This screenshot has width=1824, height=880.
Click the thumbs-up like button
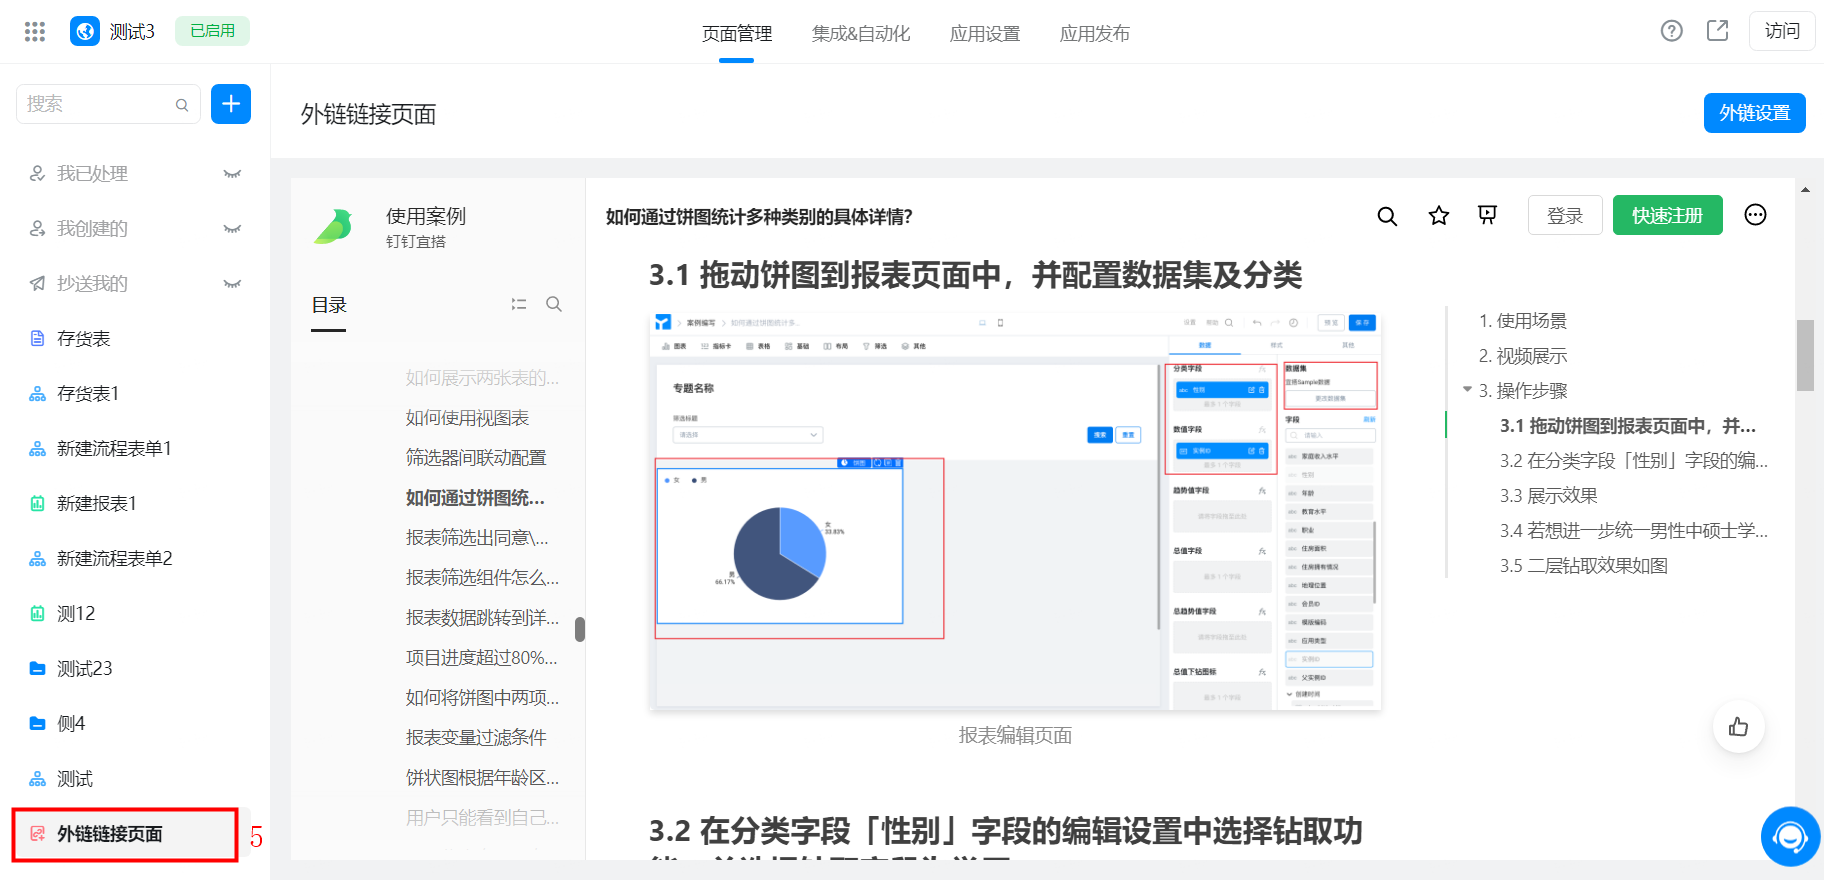1739,727
